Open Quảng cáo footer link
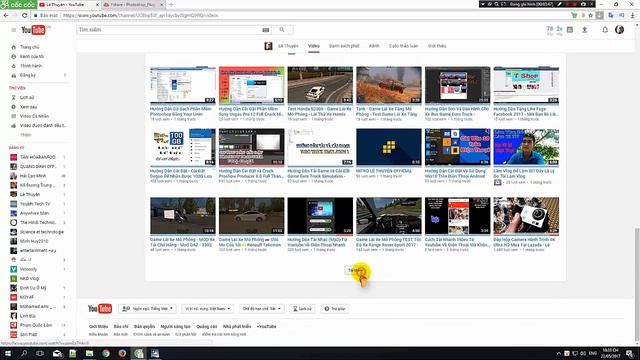 tap(207, 327)
